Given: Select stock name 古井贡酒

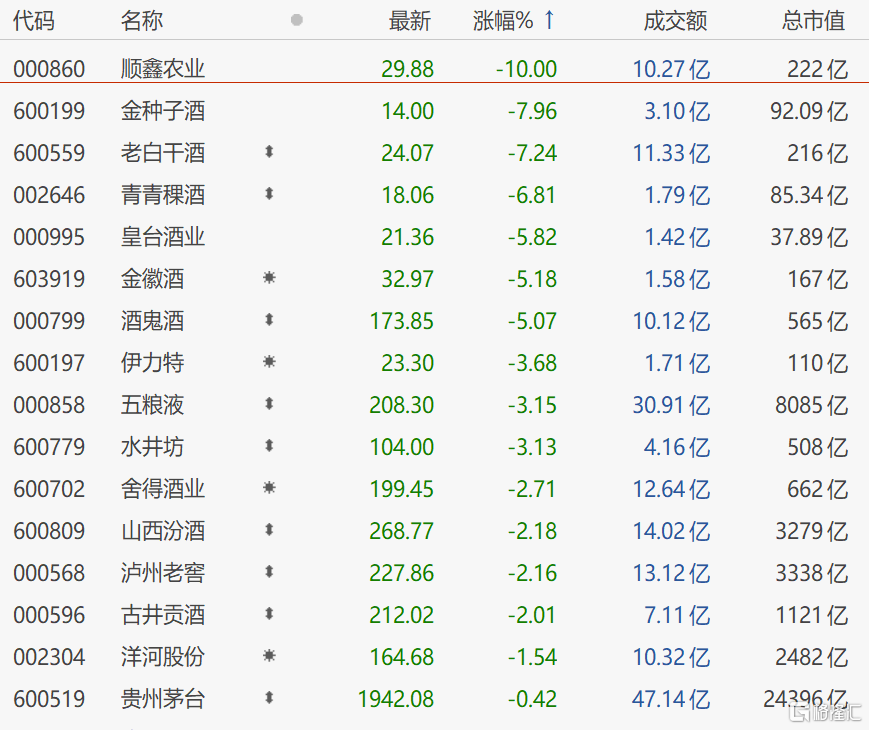Looking at the screenshot, I should (163, 615).
